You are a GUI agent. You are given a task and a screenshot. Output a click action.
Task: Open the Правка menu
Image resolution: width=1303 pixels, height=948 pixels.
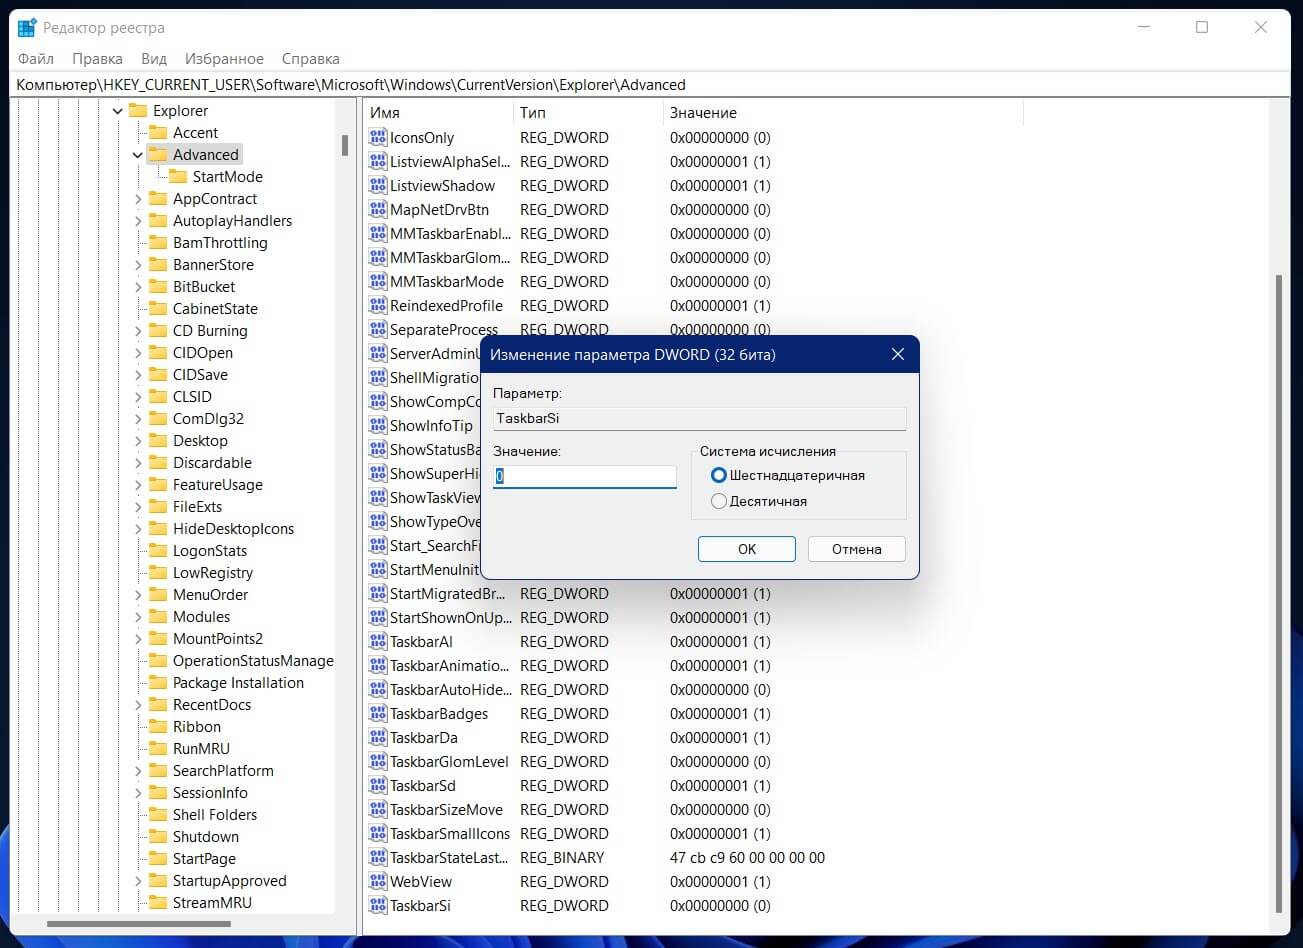pyautogui.click(x=98, y=59)
